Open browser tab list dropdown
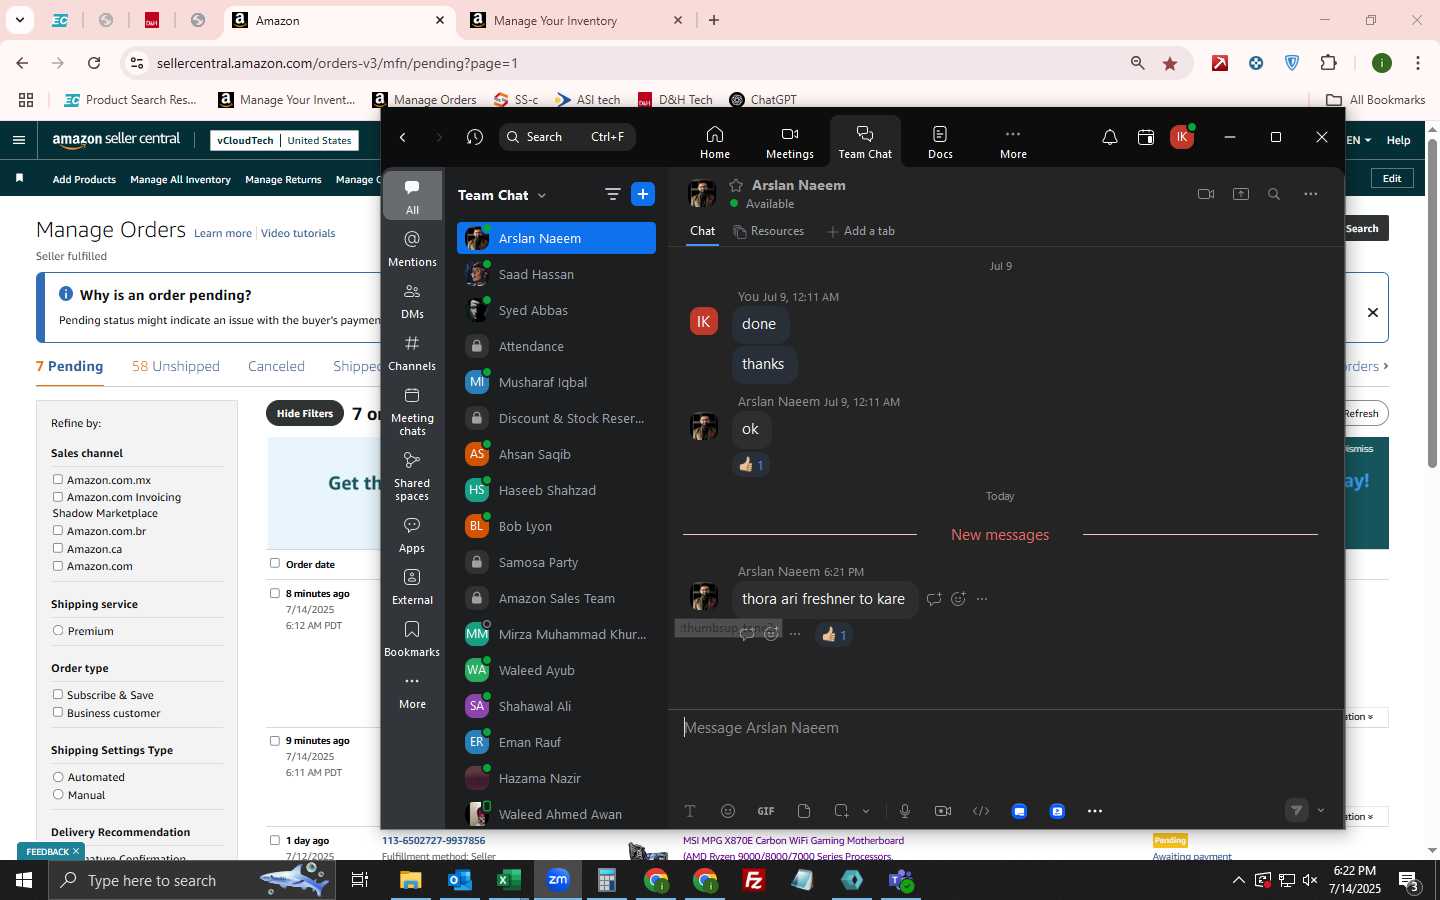Viewport: 1440px width, 900px height. (19, 20)
